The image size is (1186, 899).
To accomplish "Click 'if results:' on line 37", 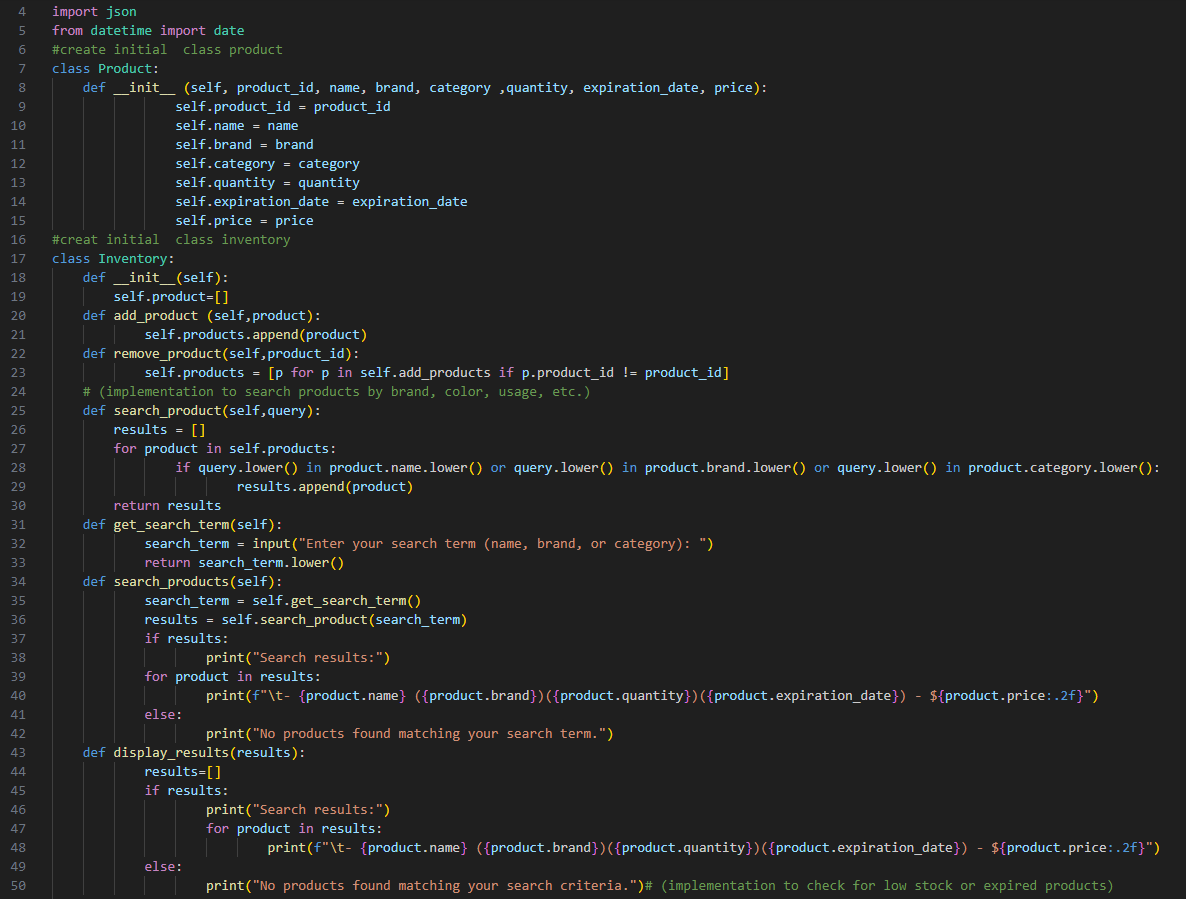I will point(186,639).
